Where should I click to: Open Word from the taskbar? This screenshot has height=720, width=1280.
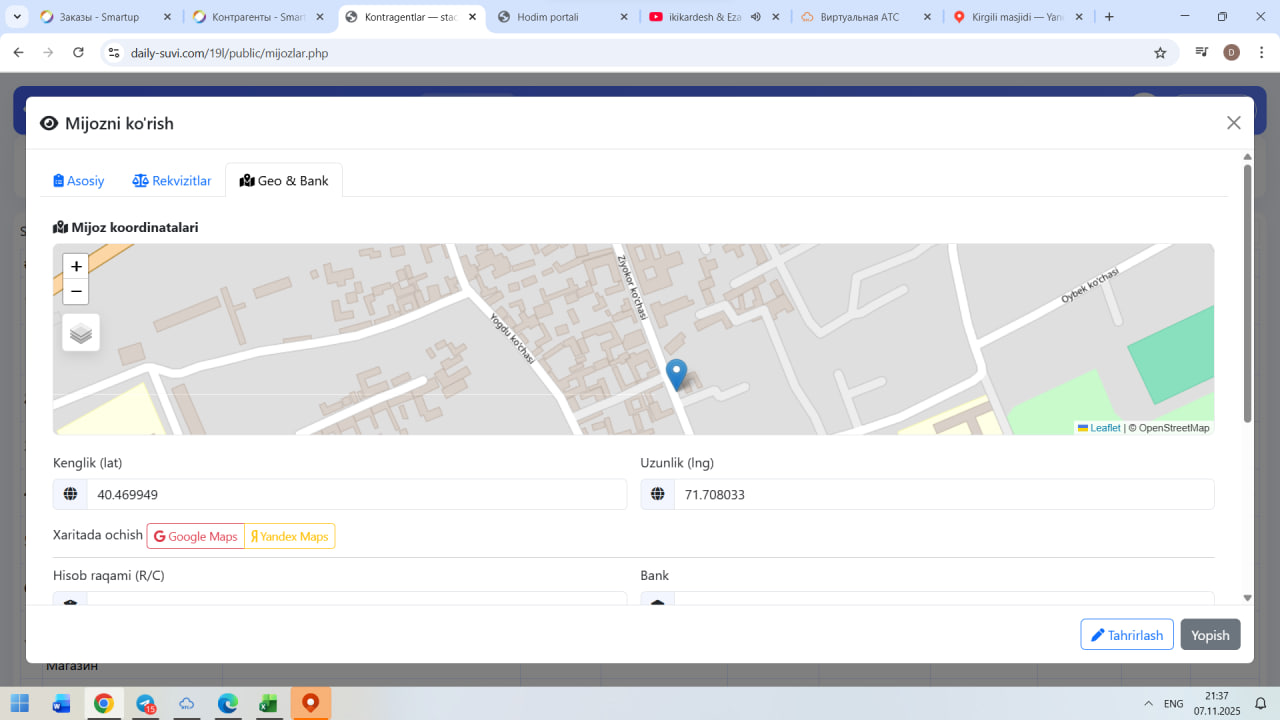(x=61, y=703)
